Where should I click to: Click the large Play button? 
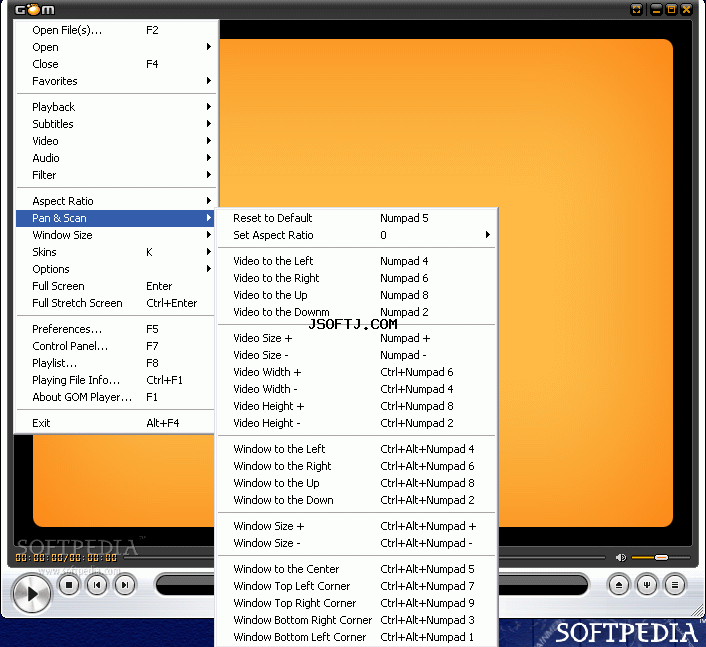[32, 594]
